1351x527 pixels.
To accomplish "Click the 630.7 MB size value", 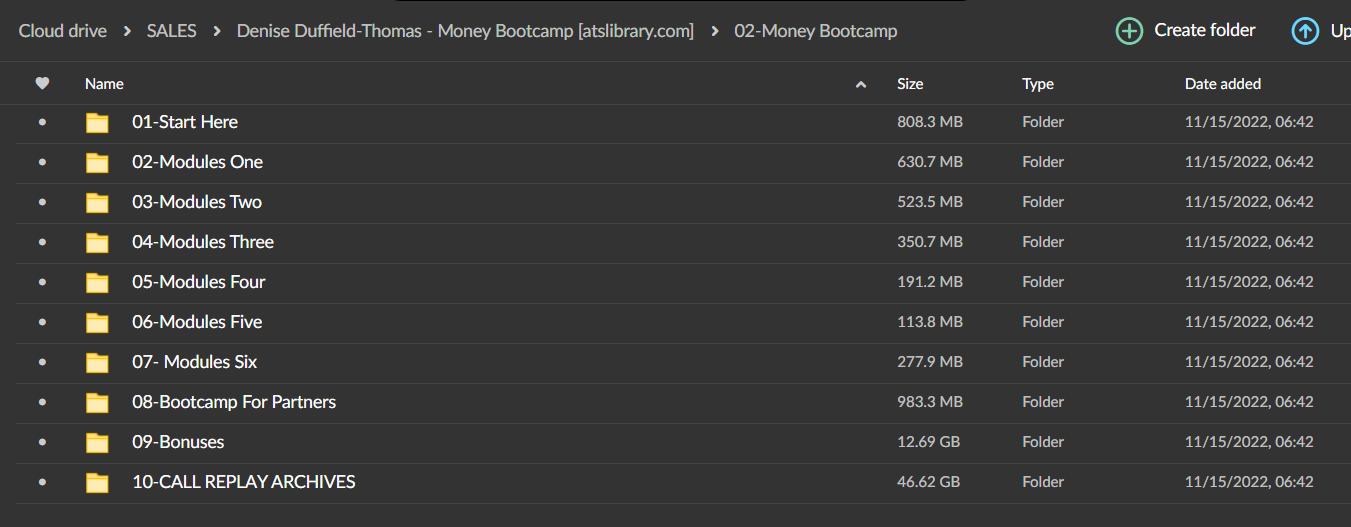I will pos(930,162).
